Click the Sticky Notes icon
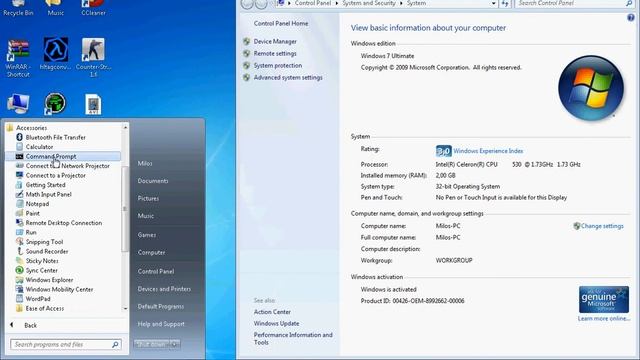The height and width of the screenshot is (360, 640). tap(19, 260)
